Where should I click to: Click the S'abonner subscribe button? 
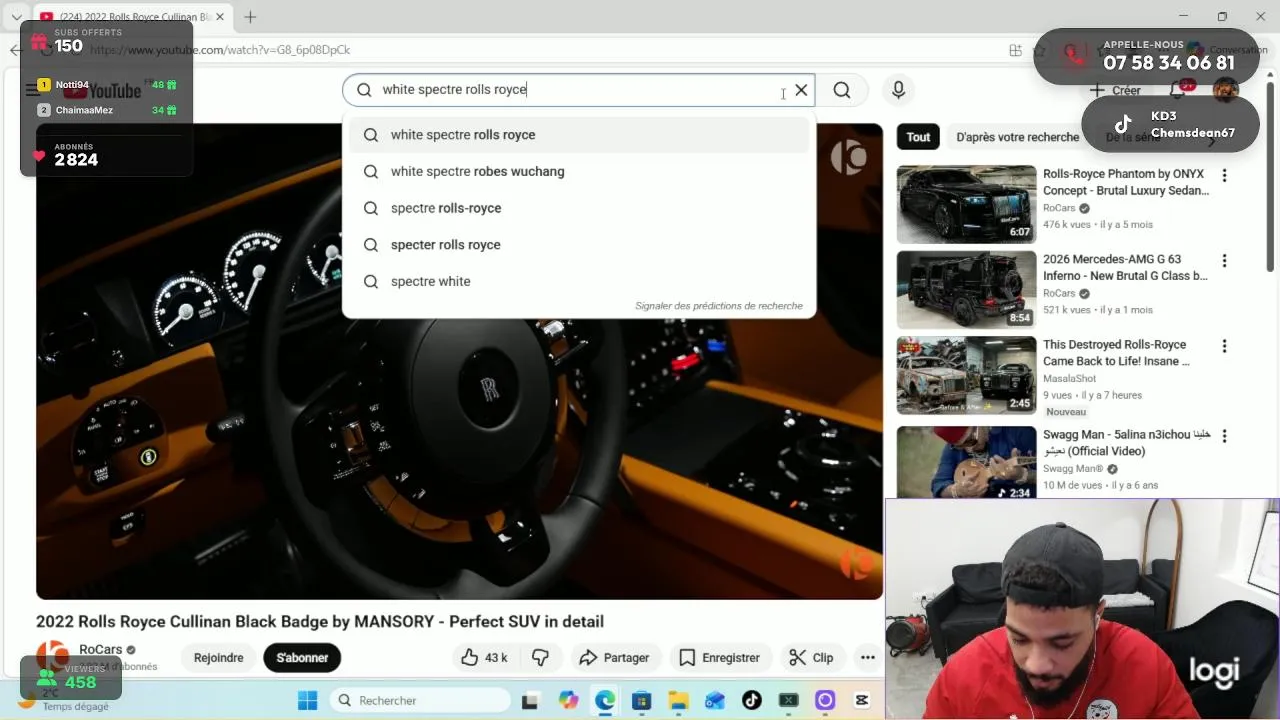302,658
